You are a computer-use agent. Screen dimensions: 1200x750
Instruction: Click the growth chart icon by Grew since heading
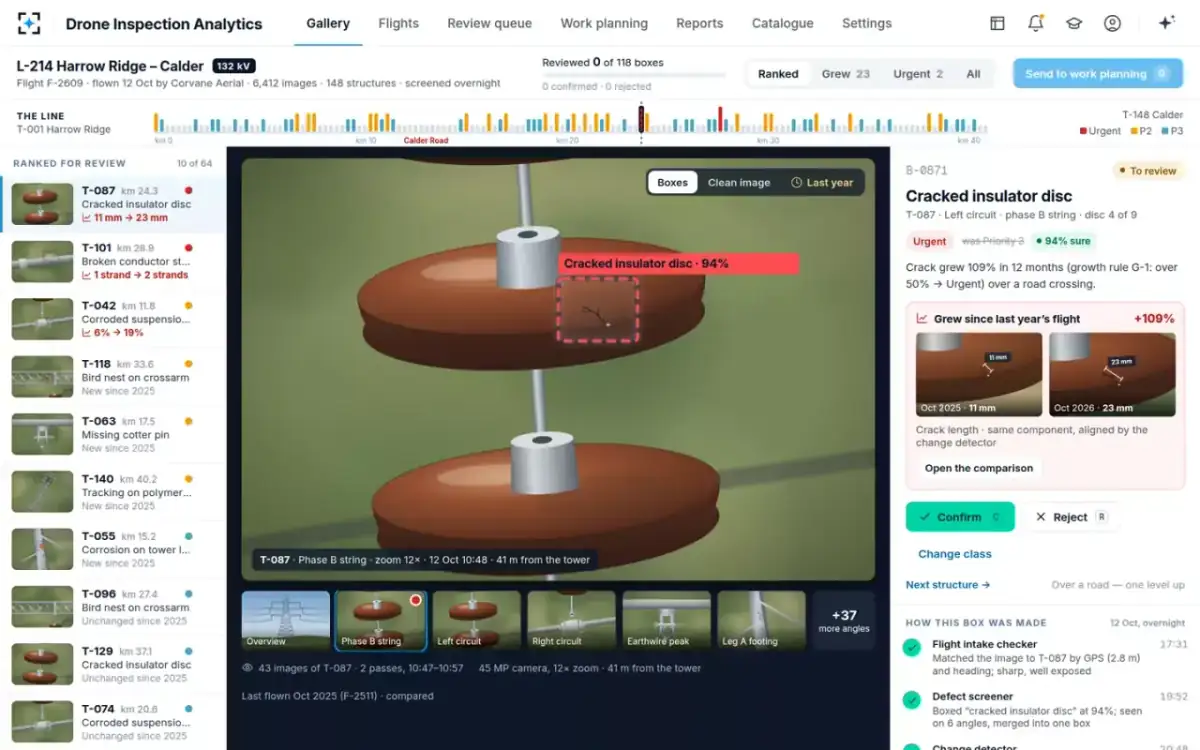922,319
